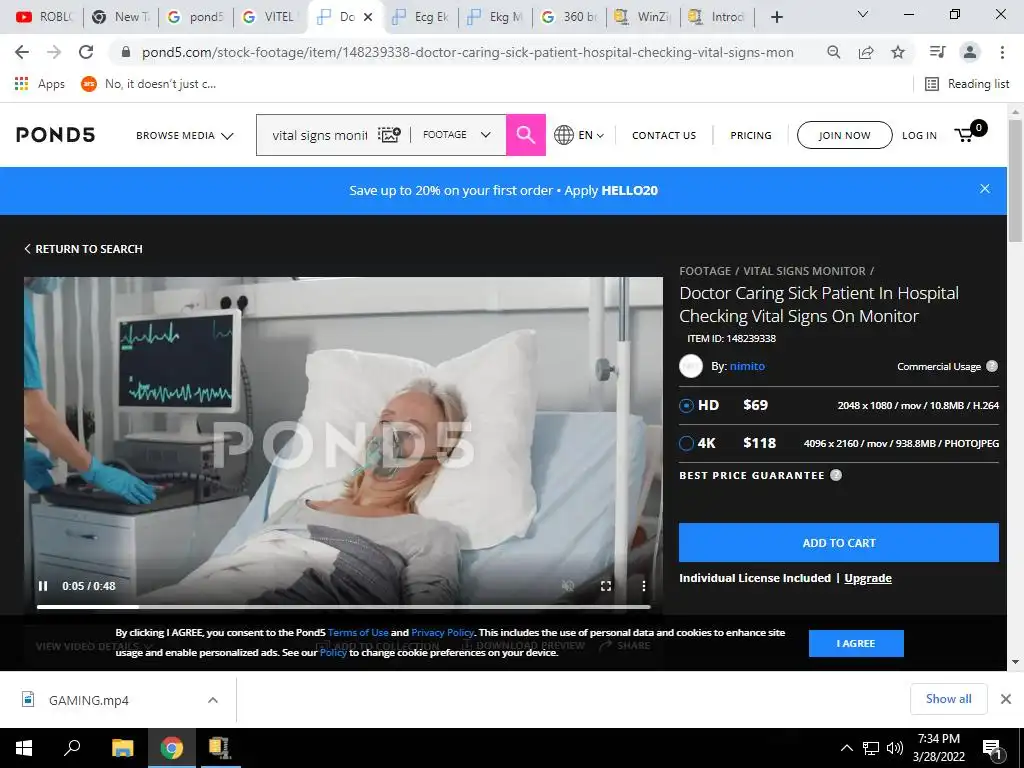
Task: Enter fullscreen video mode
Action: click(606, 586)
